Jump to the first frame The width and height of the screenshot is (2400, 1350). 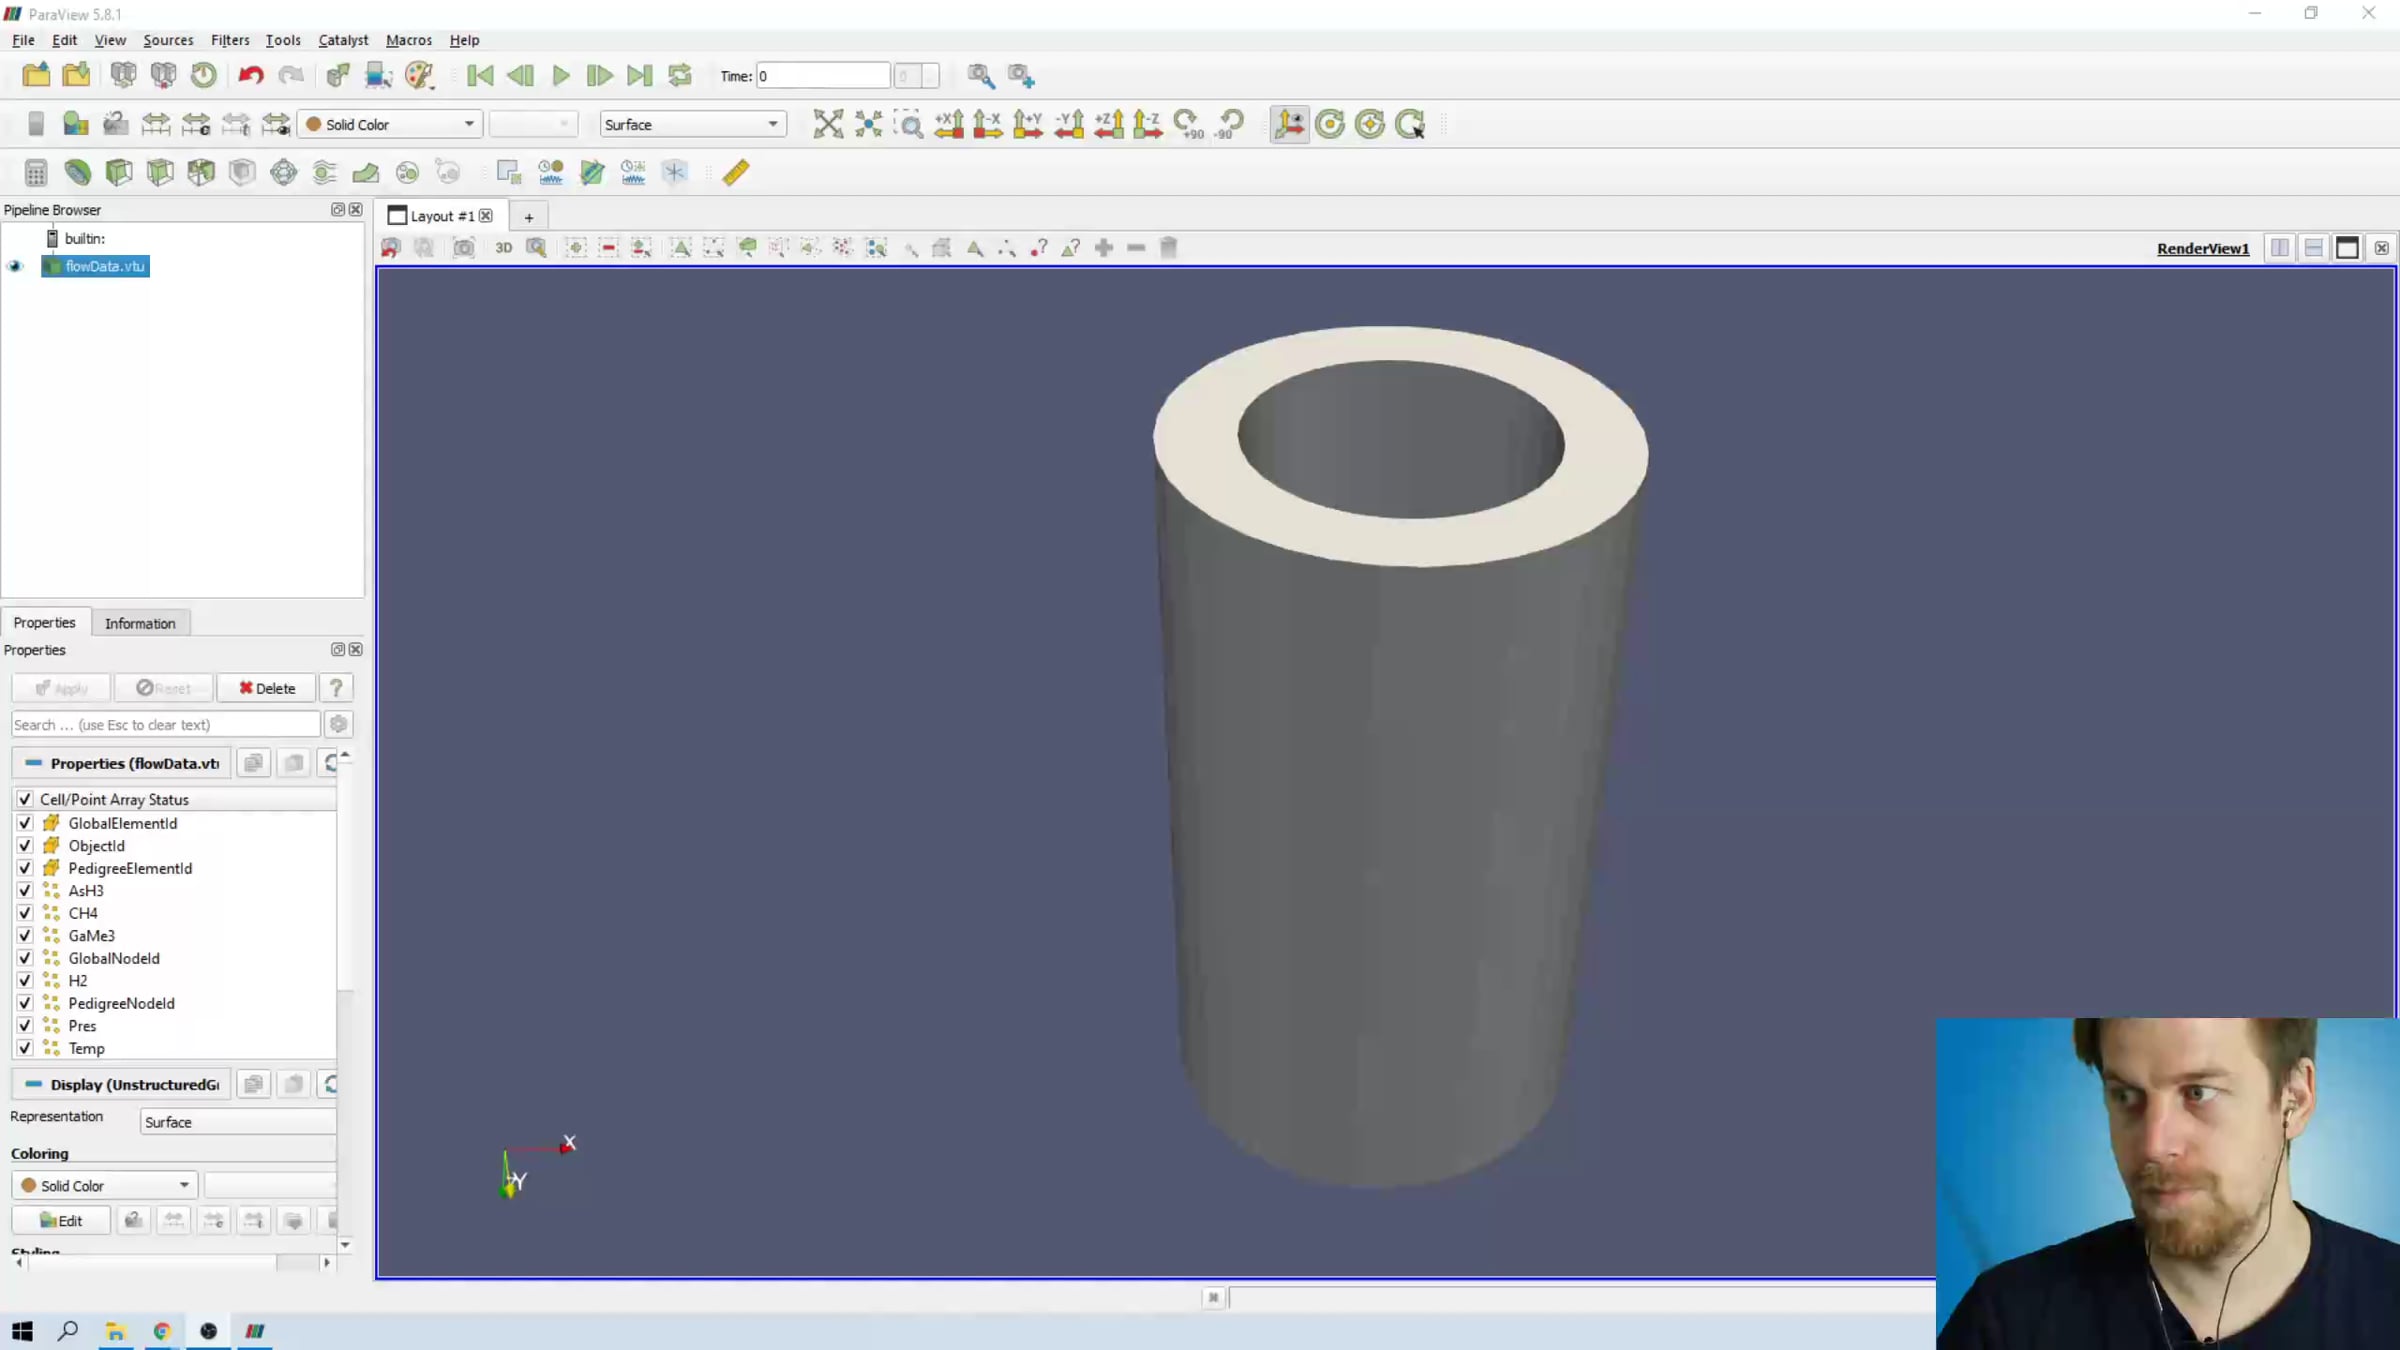point(480,75)
